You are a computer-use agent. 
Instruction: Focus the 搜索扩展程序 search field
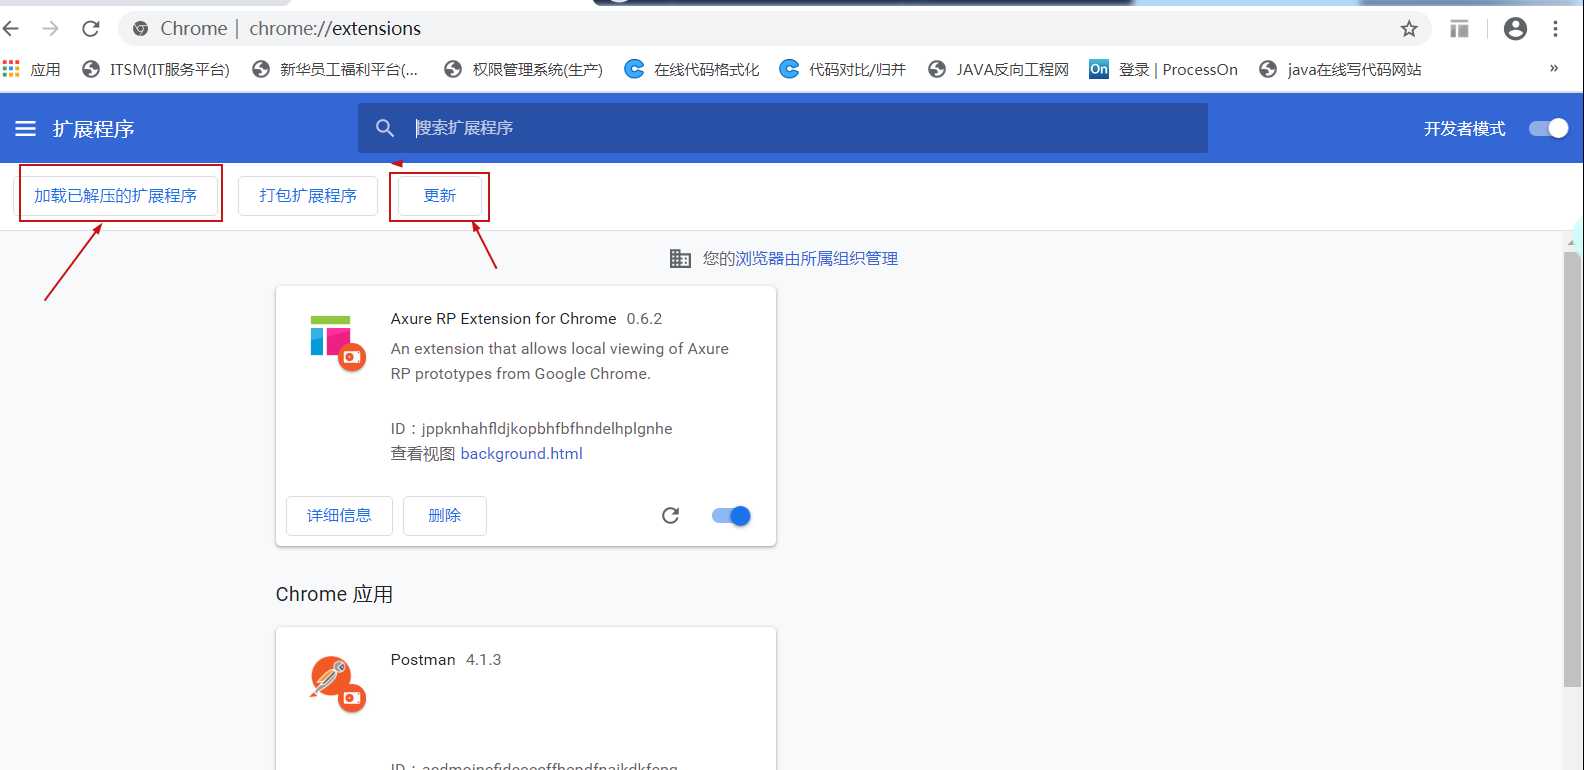click(783, 128)
